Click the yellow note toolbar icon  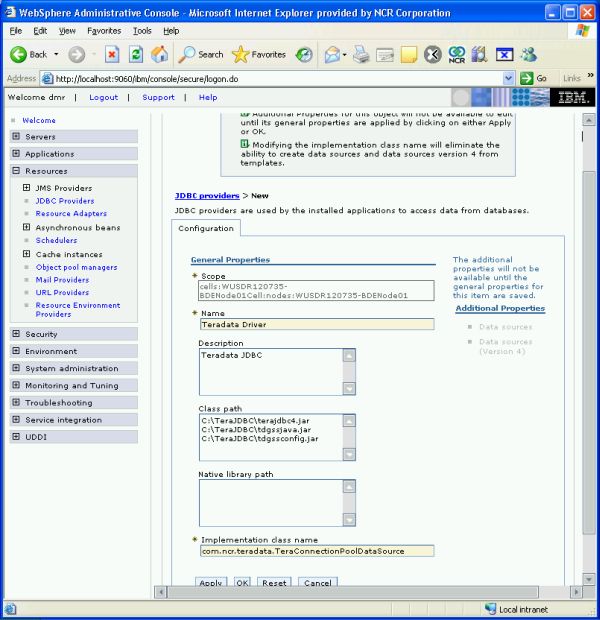coord(409,55)
